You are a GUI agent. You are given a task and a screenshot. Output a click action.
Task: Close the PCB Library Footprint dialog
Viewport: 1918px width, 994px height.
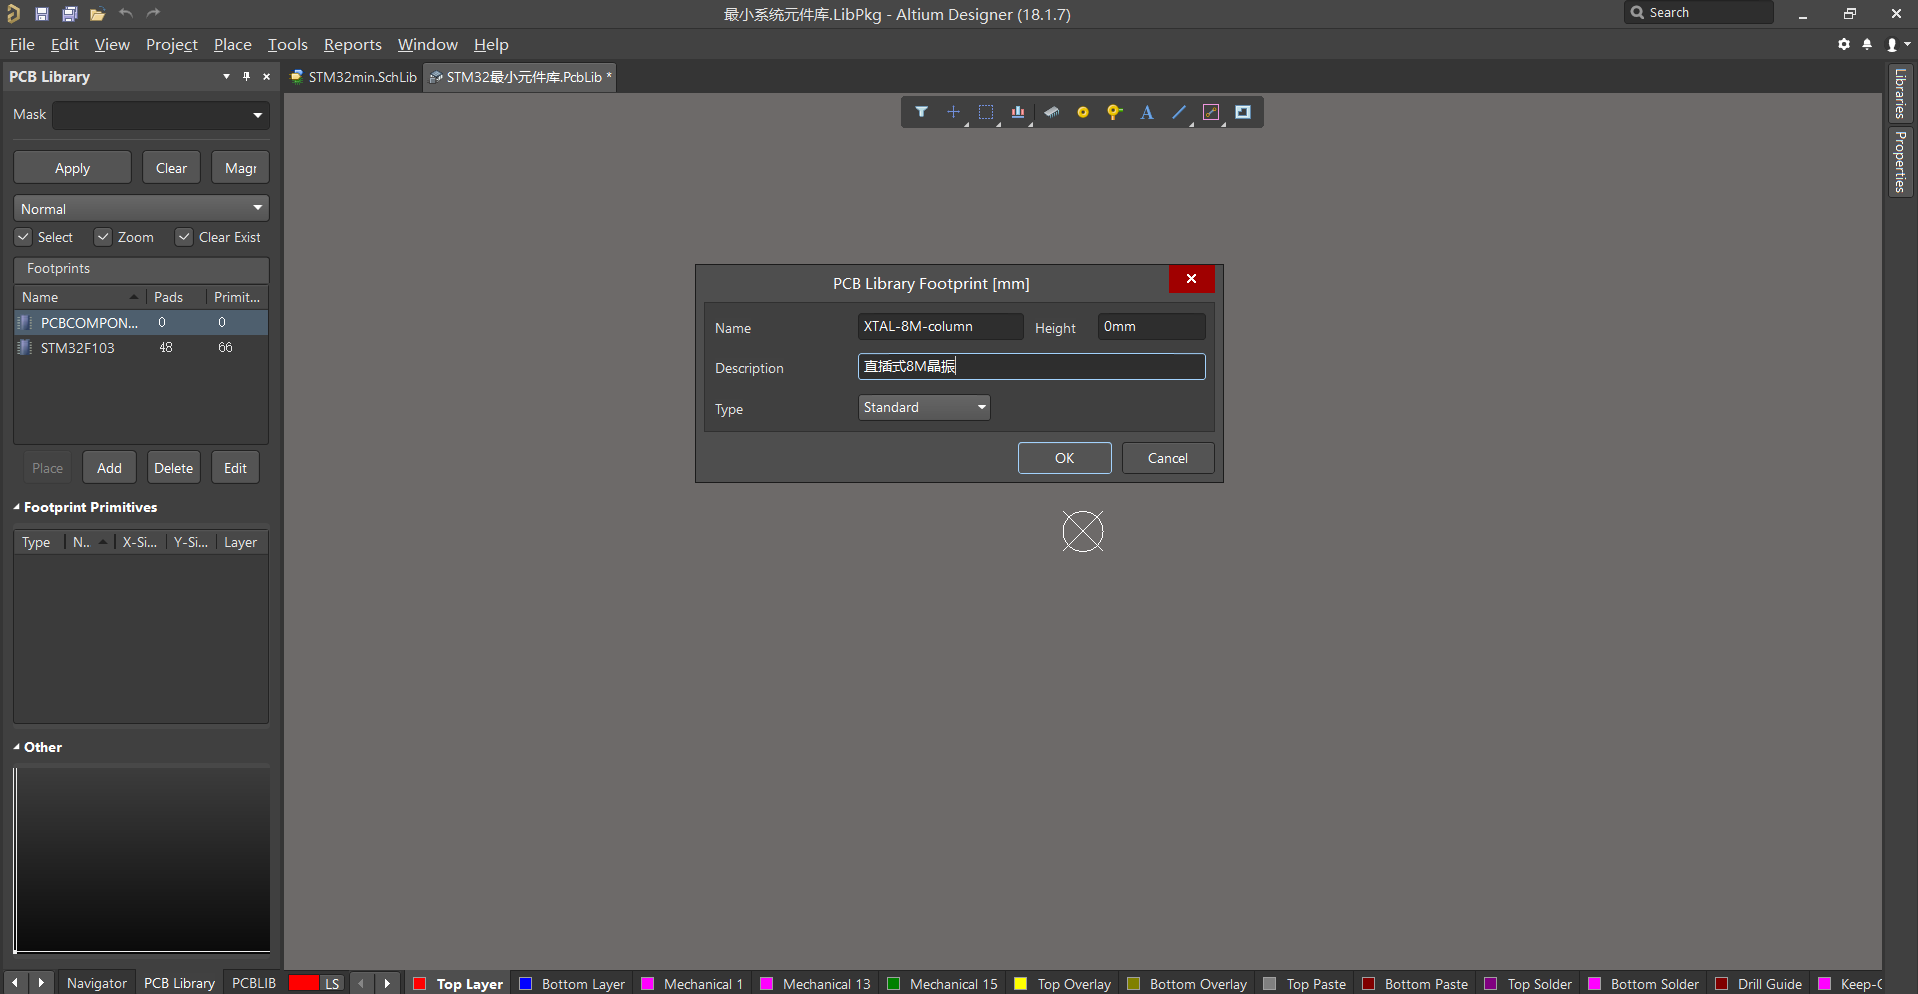[1191, 279]
